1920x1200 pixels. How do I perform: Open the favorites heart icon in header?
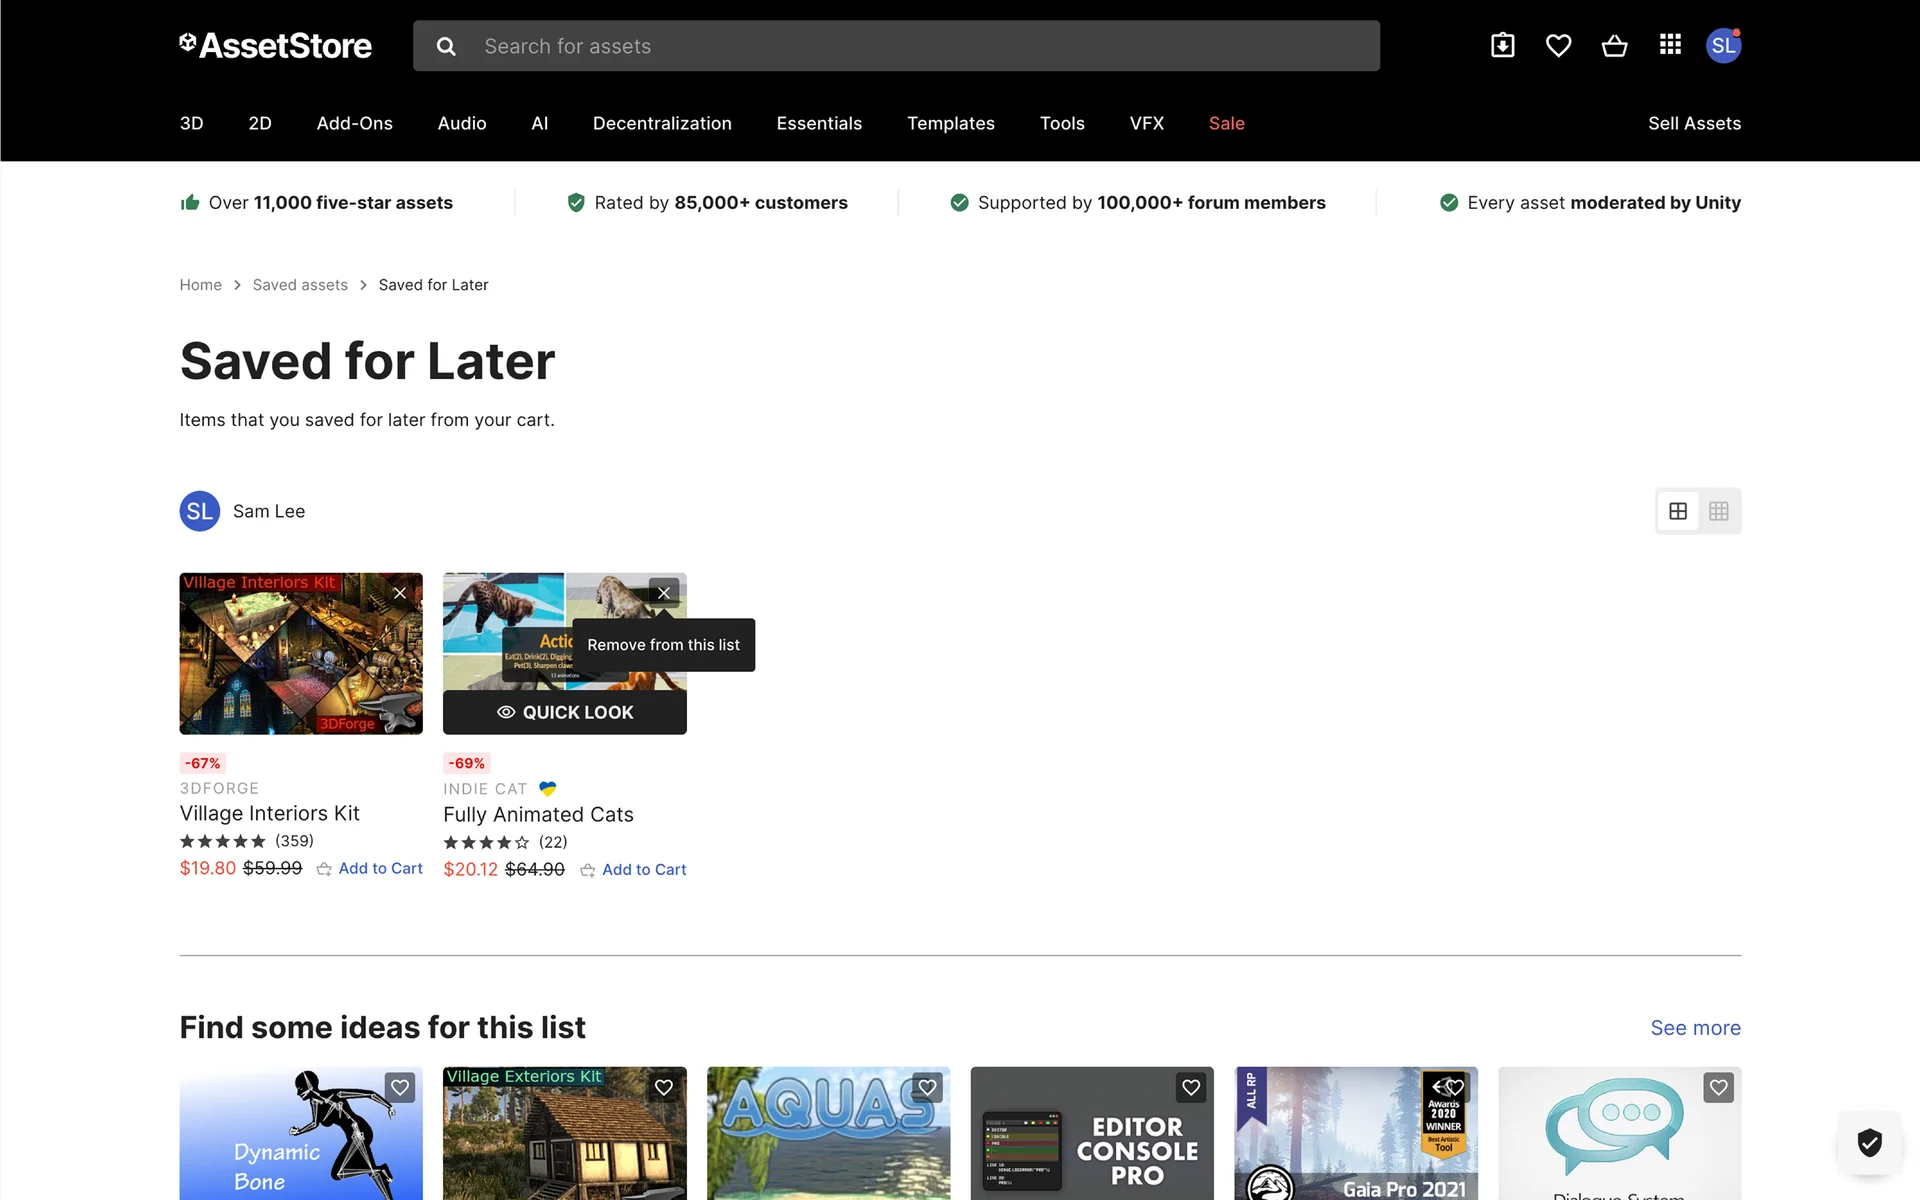pyautogui.click(x=1558, y=46)
